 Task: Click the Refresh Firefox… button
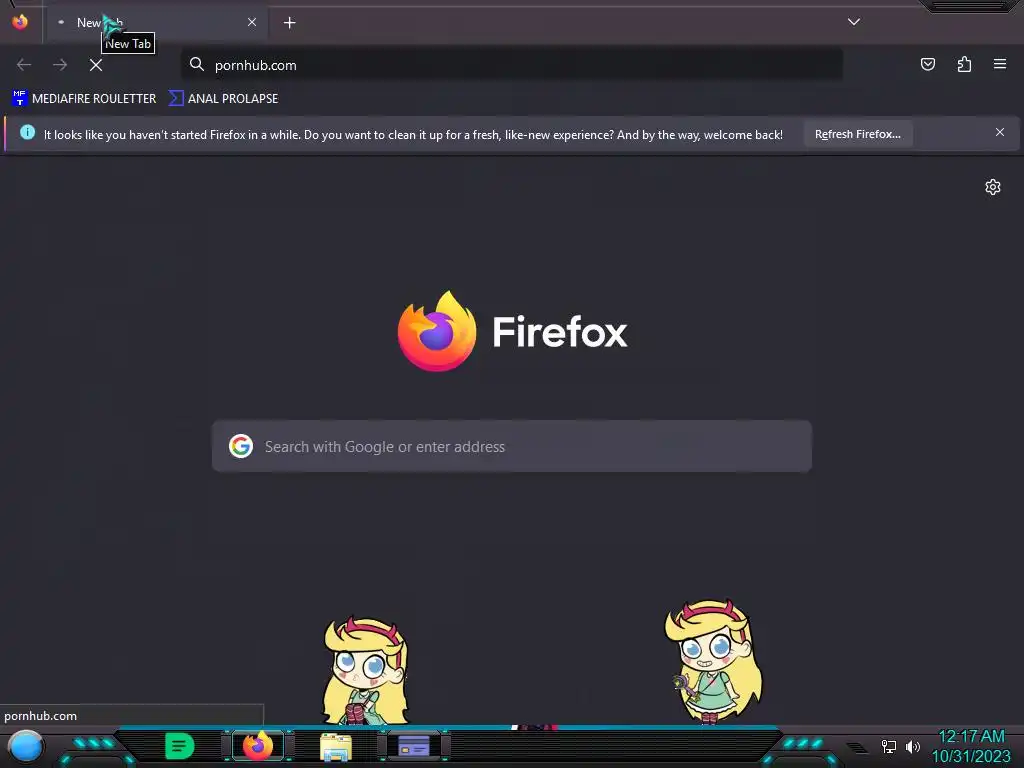click(x=857, y=134)
